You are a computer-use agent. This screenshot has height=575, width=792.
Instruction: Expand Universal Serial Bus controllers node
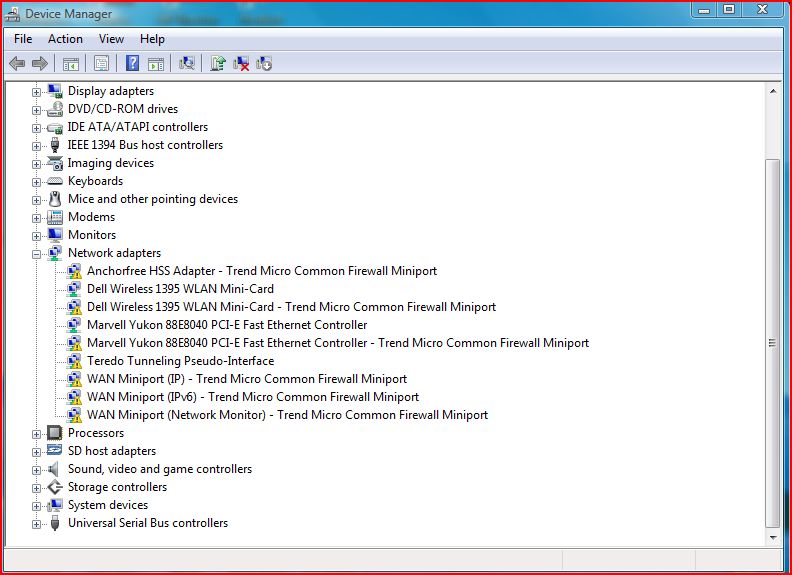(x=36, y=524)
